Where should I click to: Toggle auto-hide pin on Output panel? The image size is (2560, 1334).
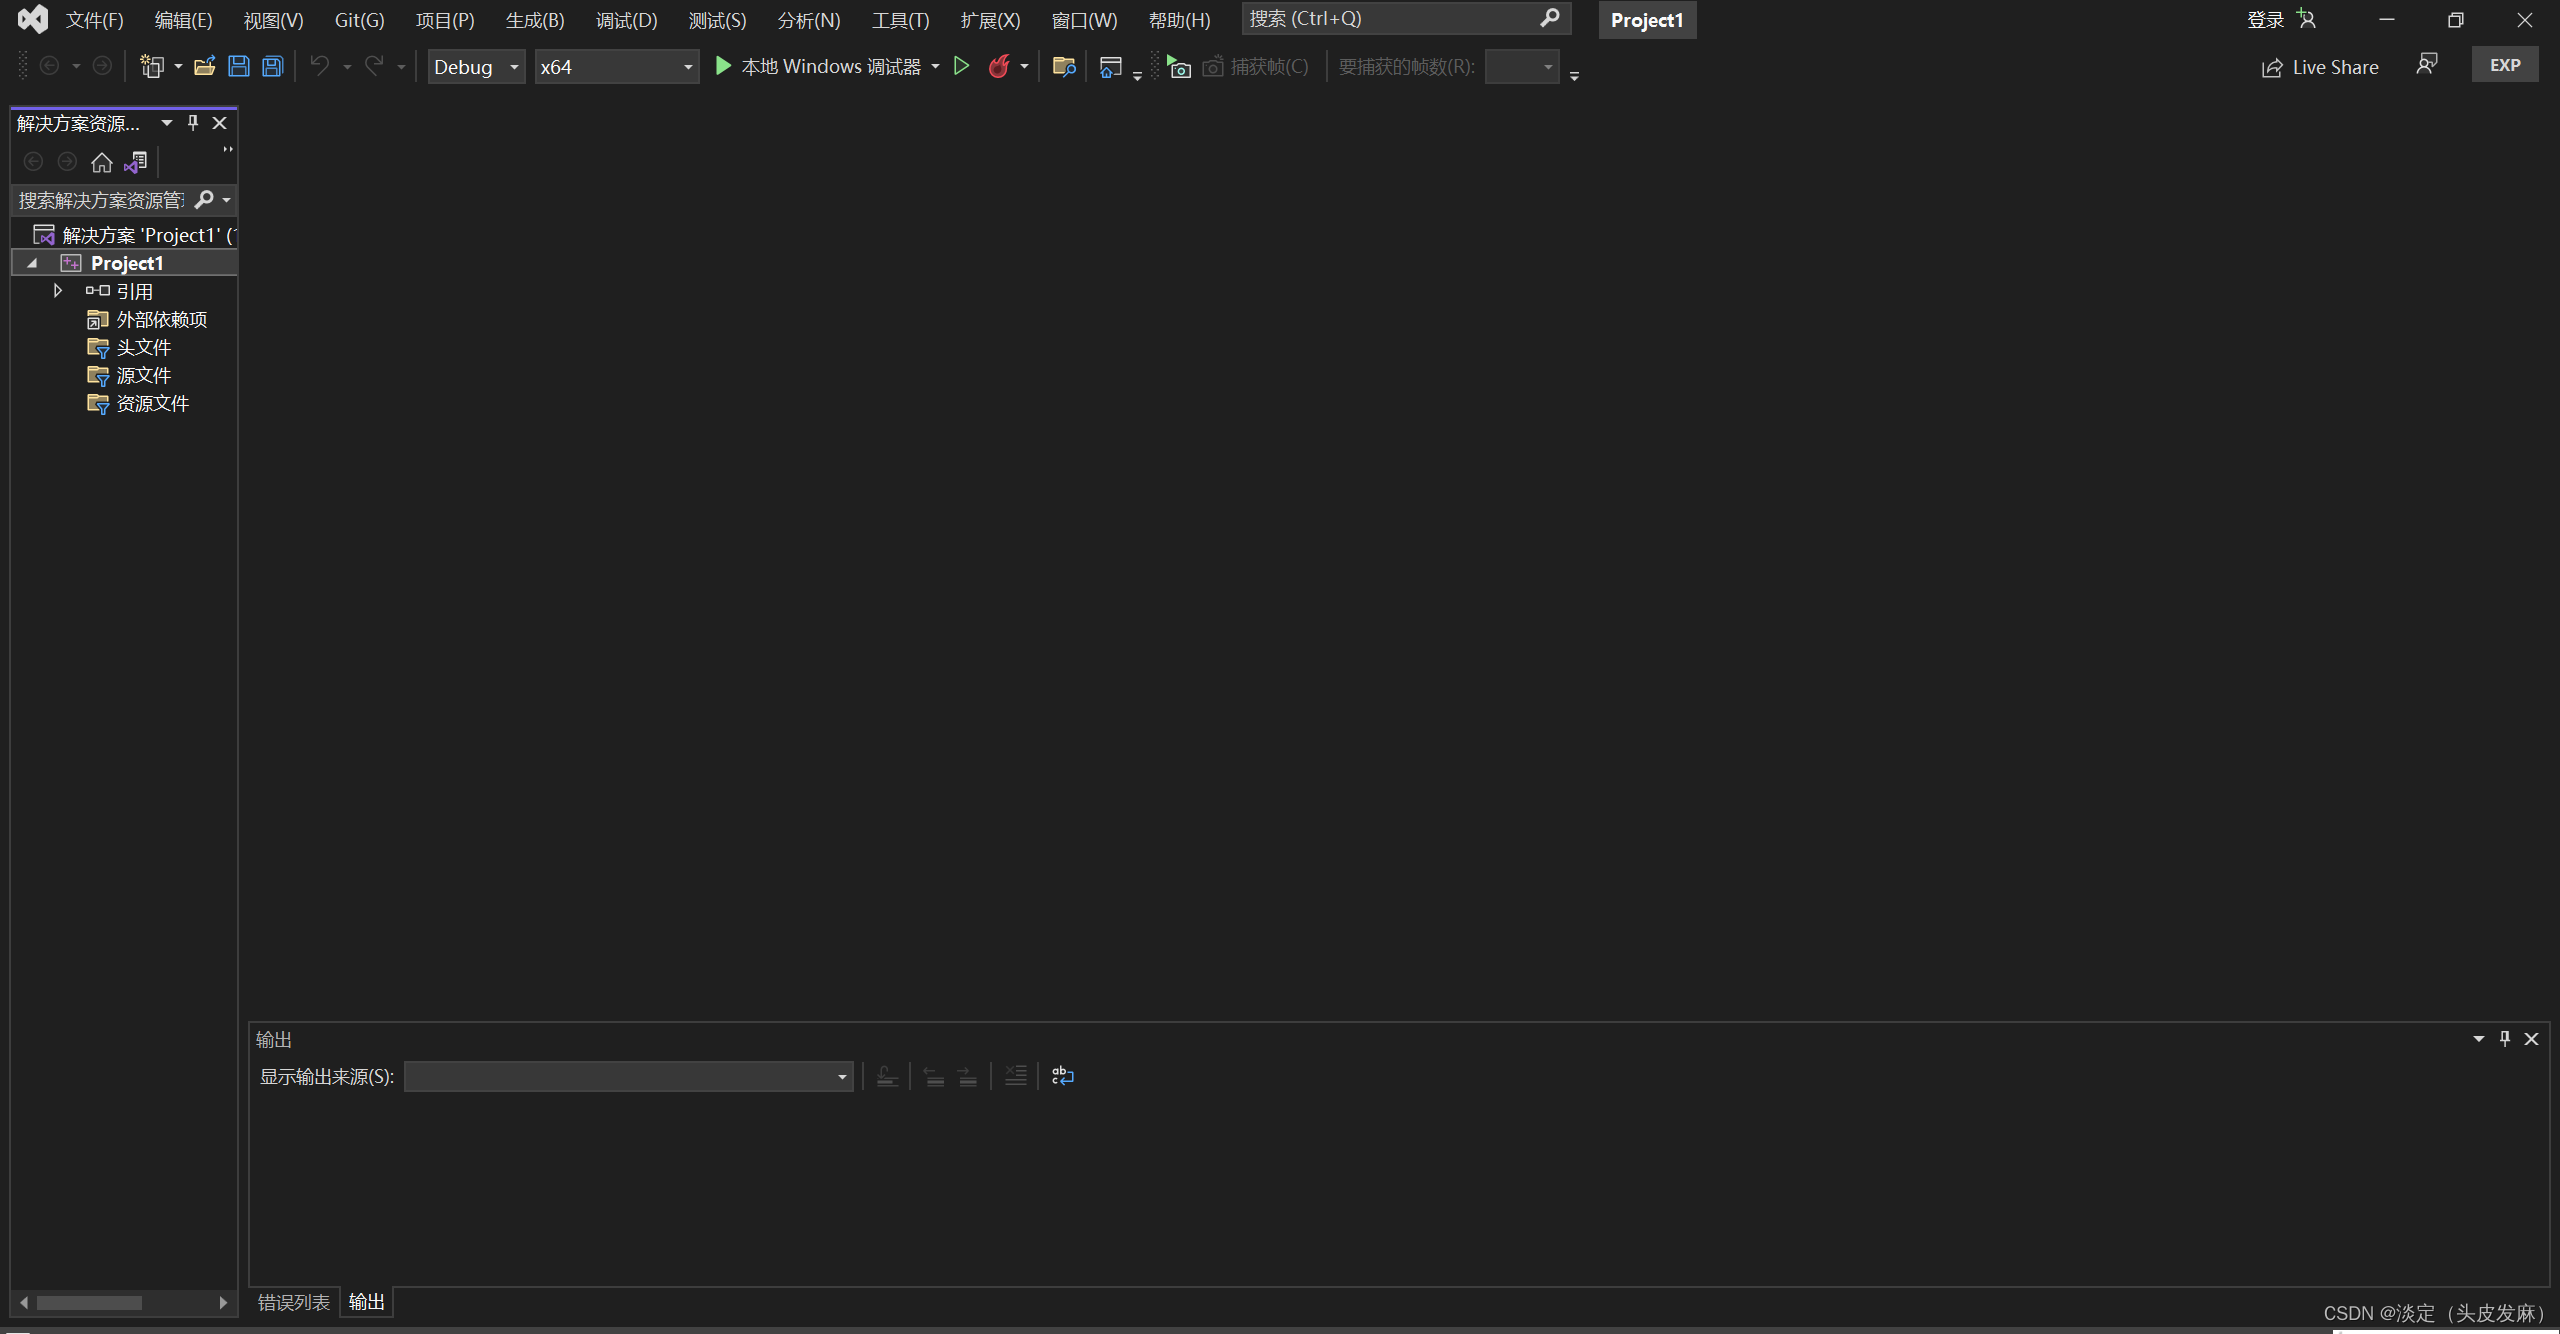point(2505,1039)
